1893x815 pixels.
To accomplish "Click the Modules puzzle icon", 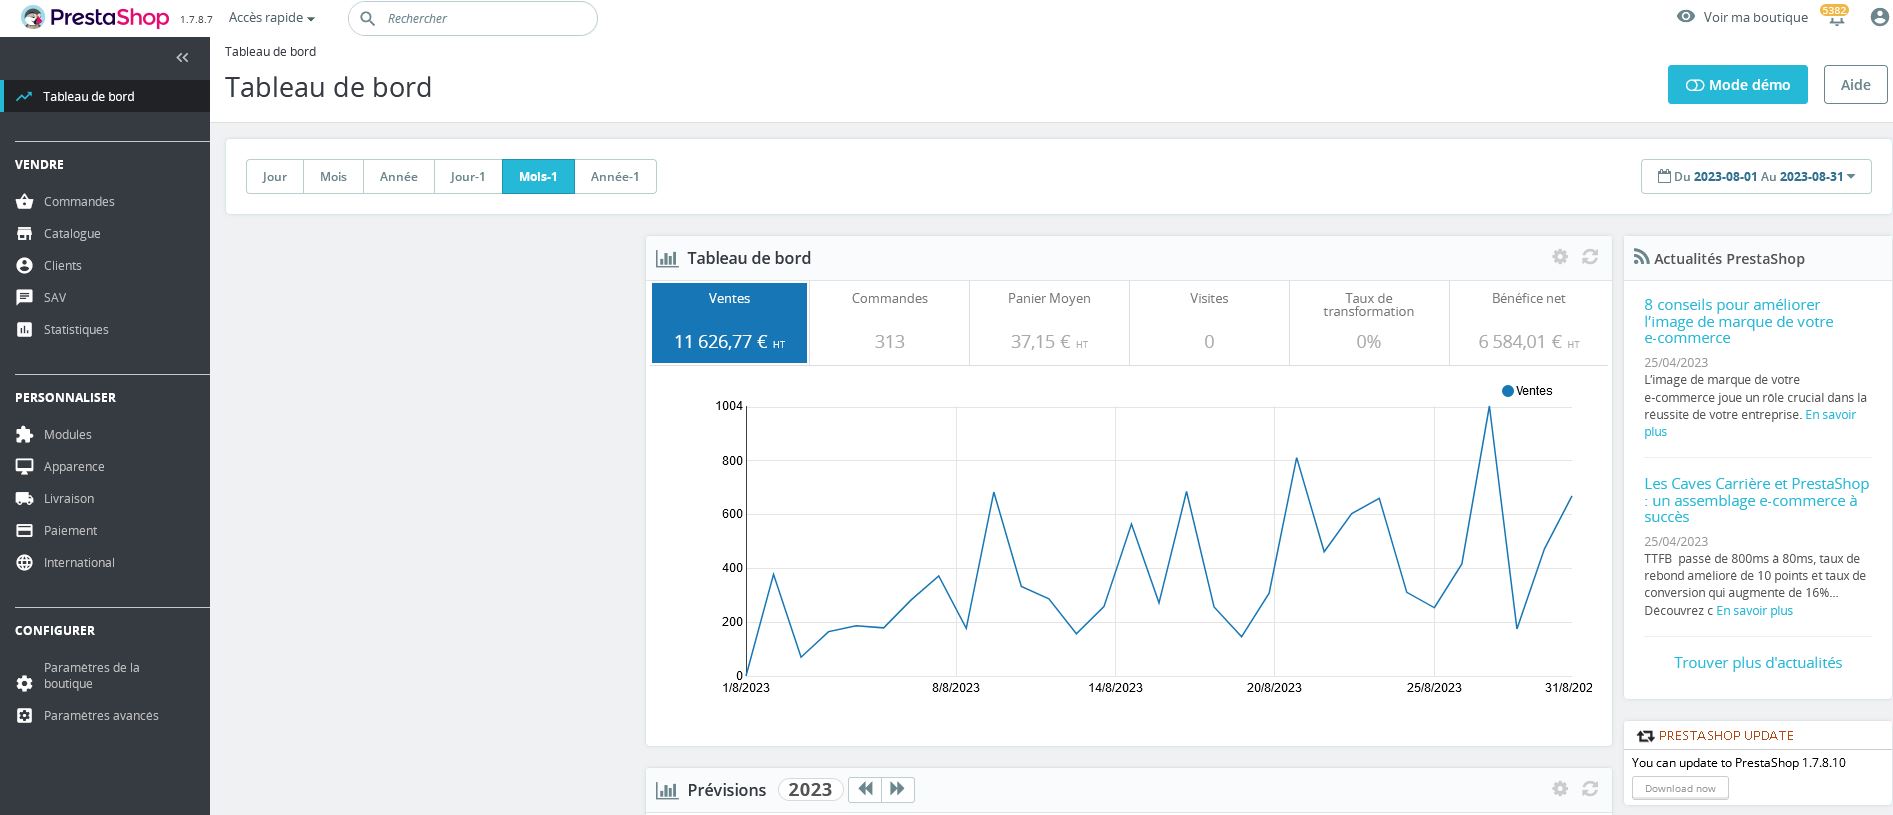I will click(x=25, y=435).
